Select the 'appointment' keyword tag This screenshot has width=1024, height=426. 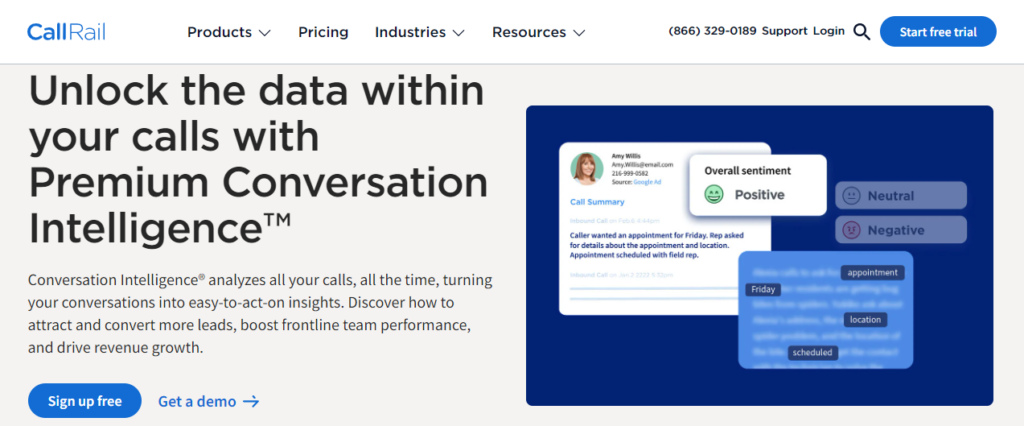point(873,272)
